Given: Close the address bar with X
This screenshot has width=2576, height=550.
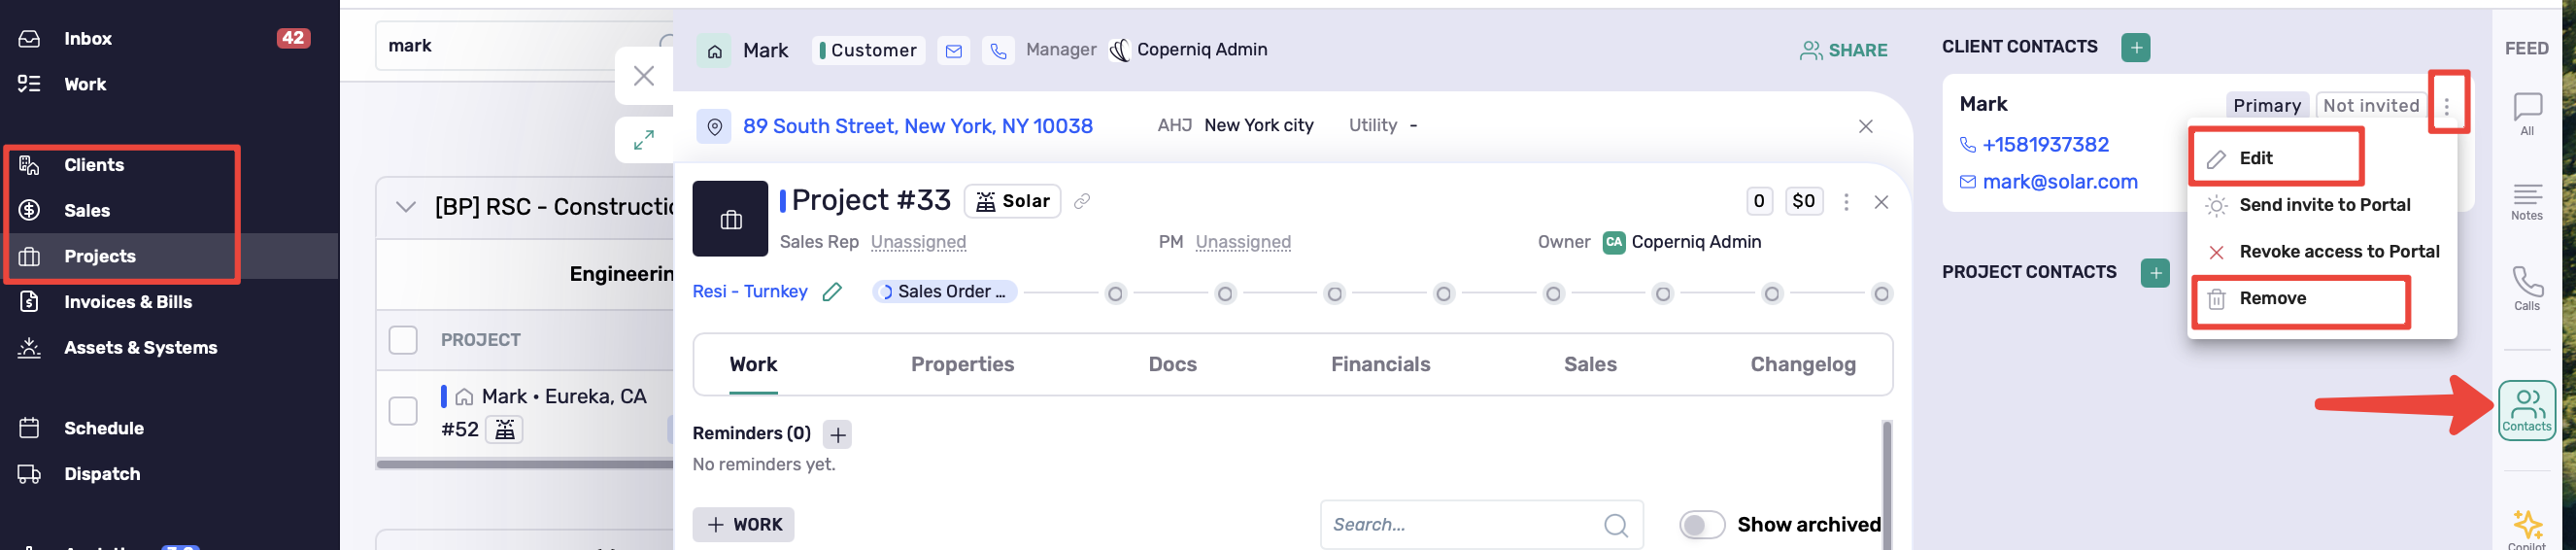Looking at the screenshot, I should pyautogui.click(x=1865, y=127).
